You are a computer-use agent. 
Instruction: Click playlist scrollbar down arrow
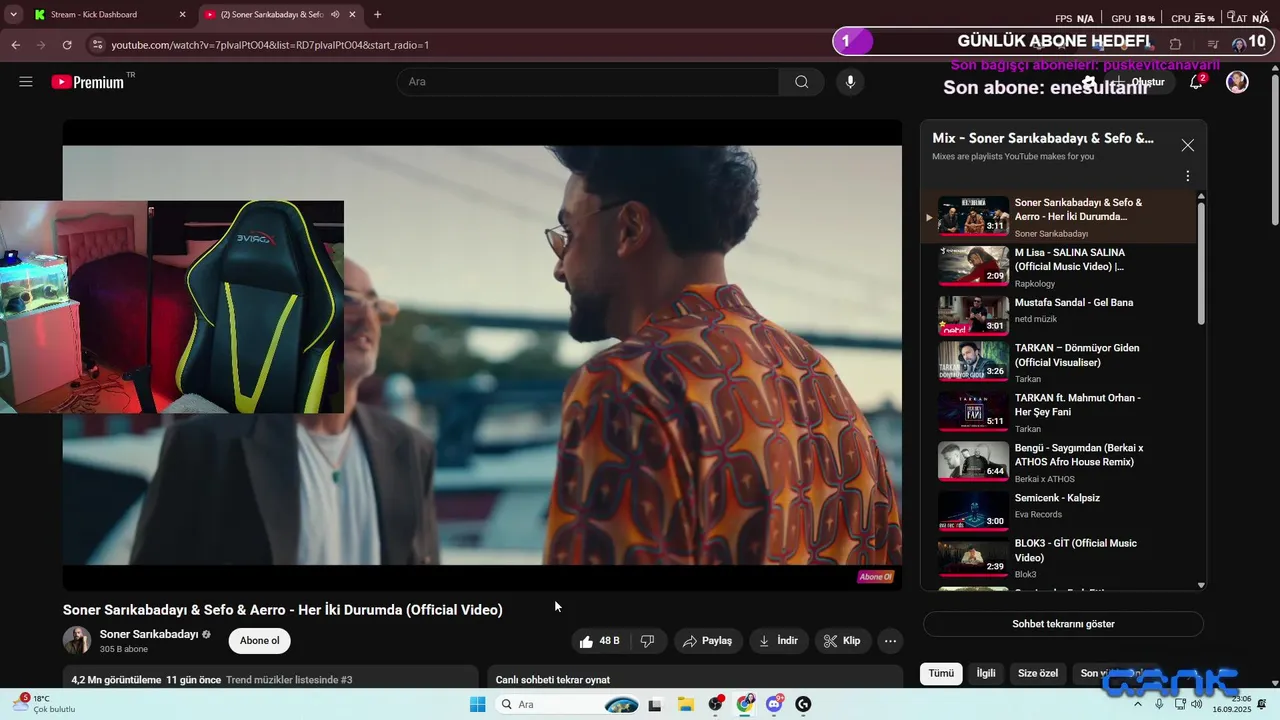(1201, 585)
